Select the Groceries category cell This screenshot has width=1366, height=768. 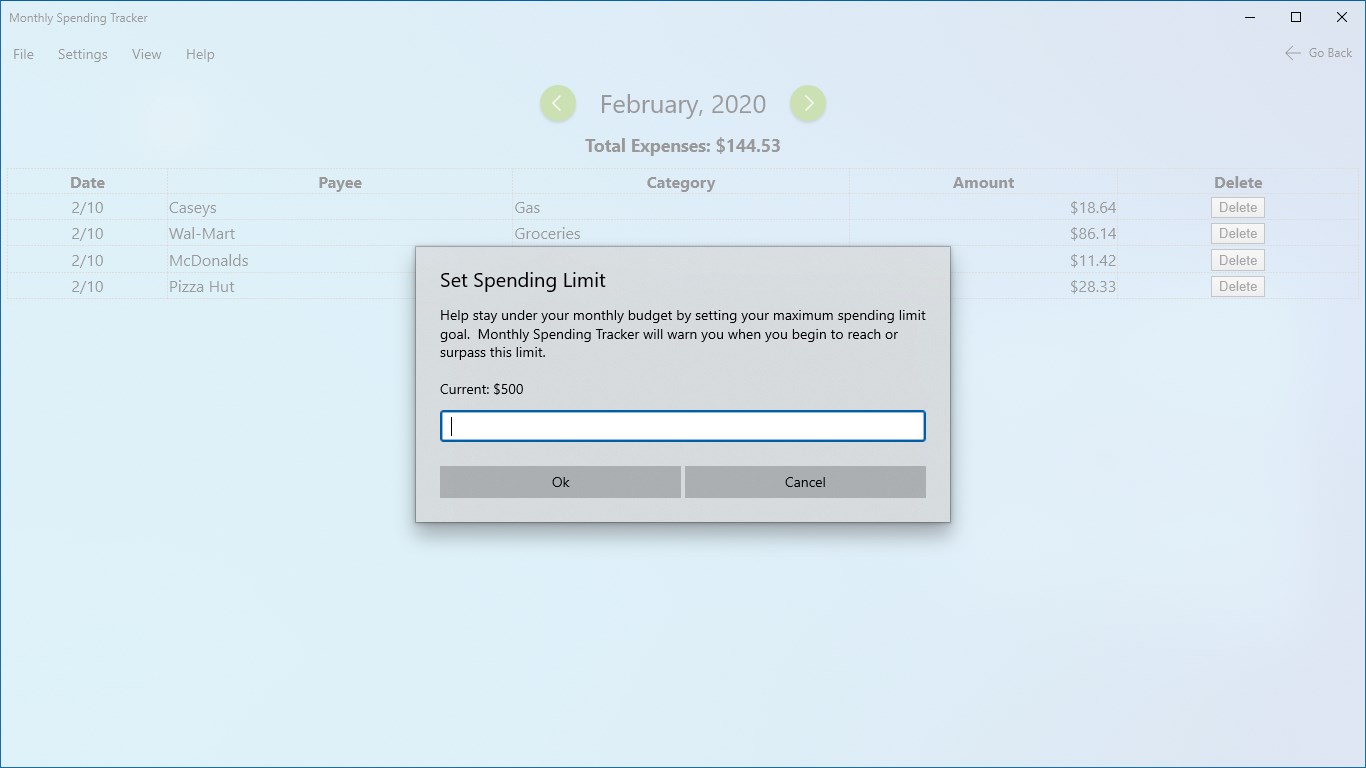pos(681,234)
